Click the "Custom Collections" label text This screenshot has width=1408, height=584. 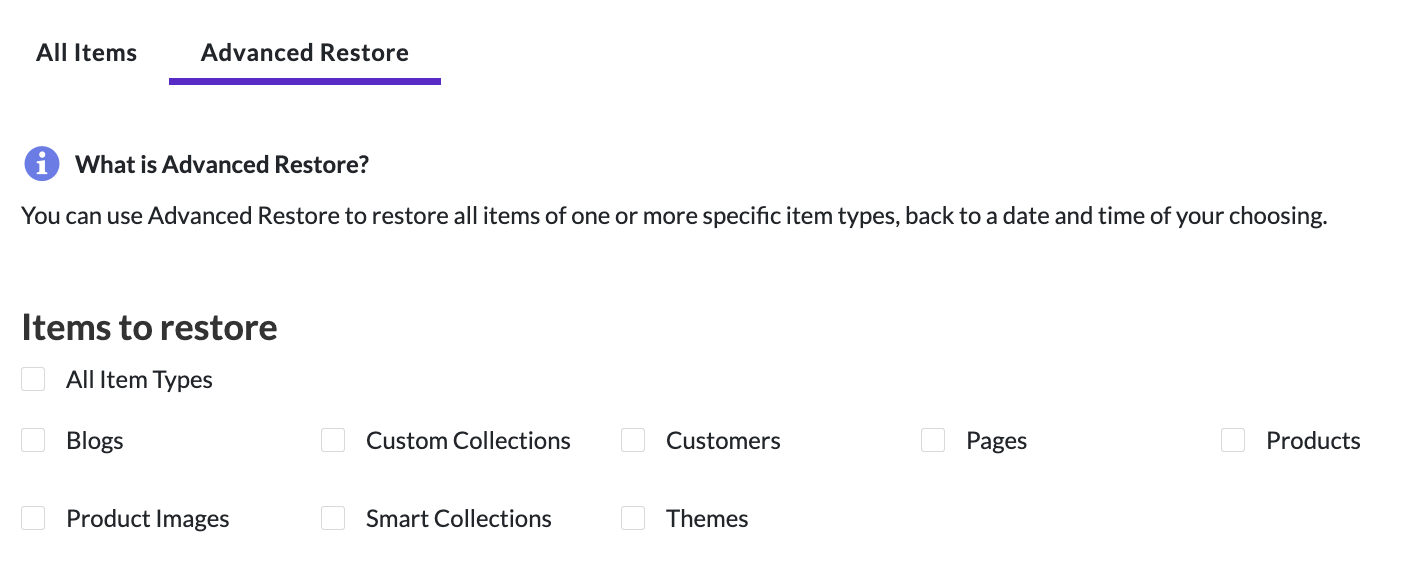click(x=468, y=441)
